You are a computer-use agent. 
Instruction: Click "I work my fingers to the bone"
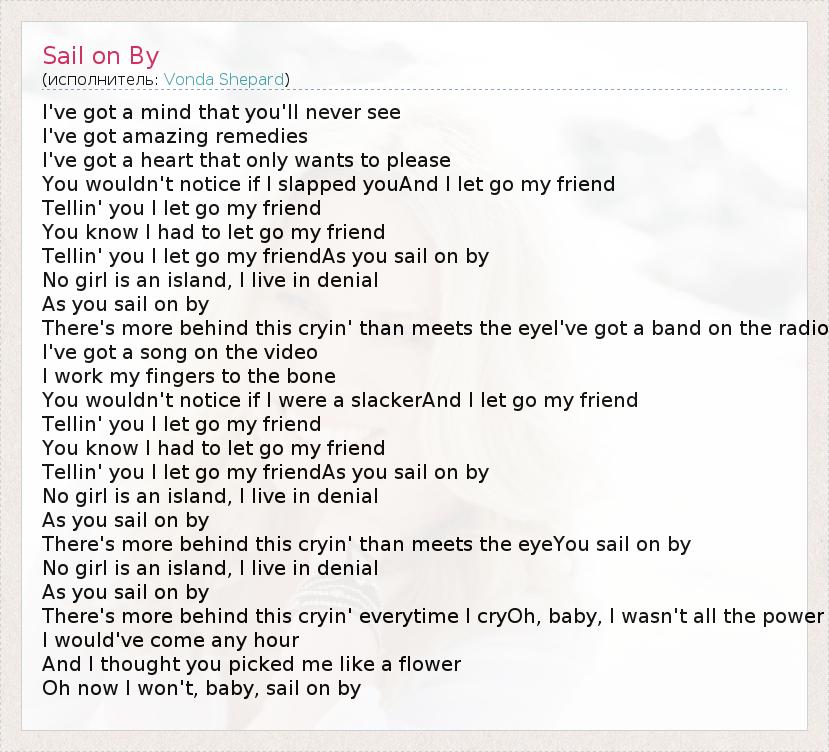[x=189, y=376]
